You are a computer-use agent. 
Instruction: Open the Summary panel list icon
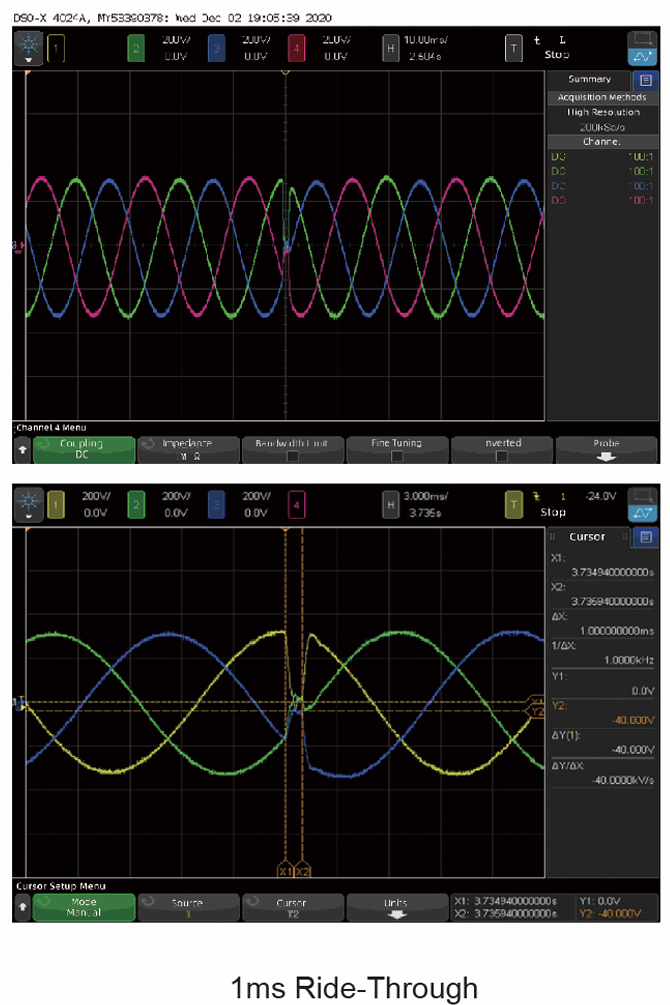pyautogui.click(x=645, y=80)
